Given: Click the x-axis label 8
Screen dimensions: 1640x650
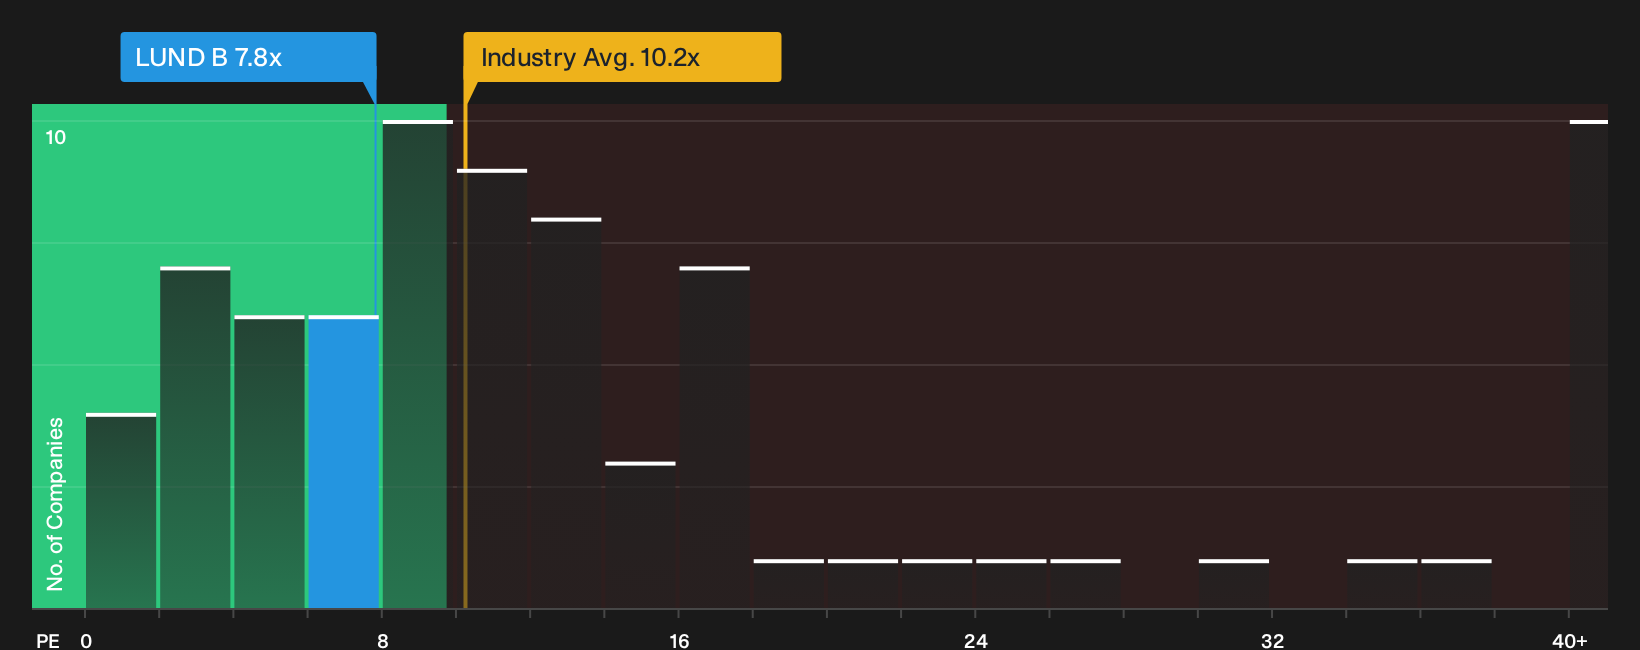Looking at the screenshot, I should (383, 640).
